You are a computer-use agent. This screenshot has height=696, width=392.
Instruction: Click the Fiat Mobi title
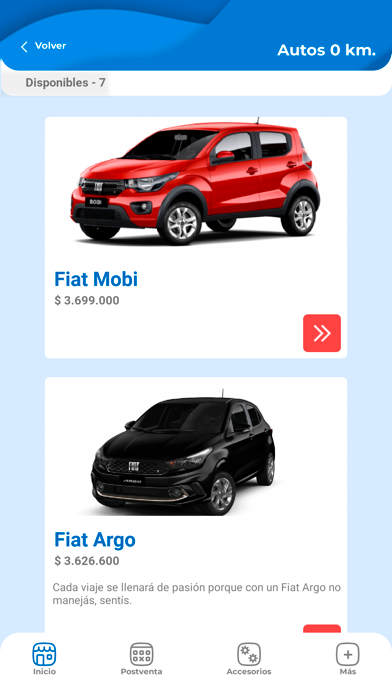[x=96, y=279]
